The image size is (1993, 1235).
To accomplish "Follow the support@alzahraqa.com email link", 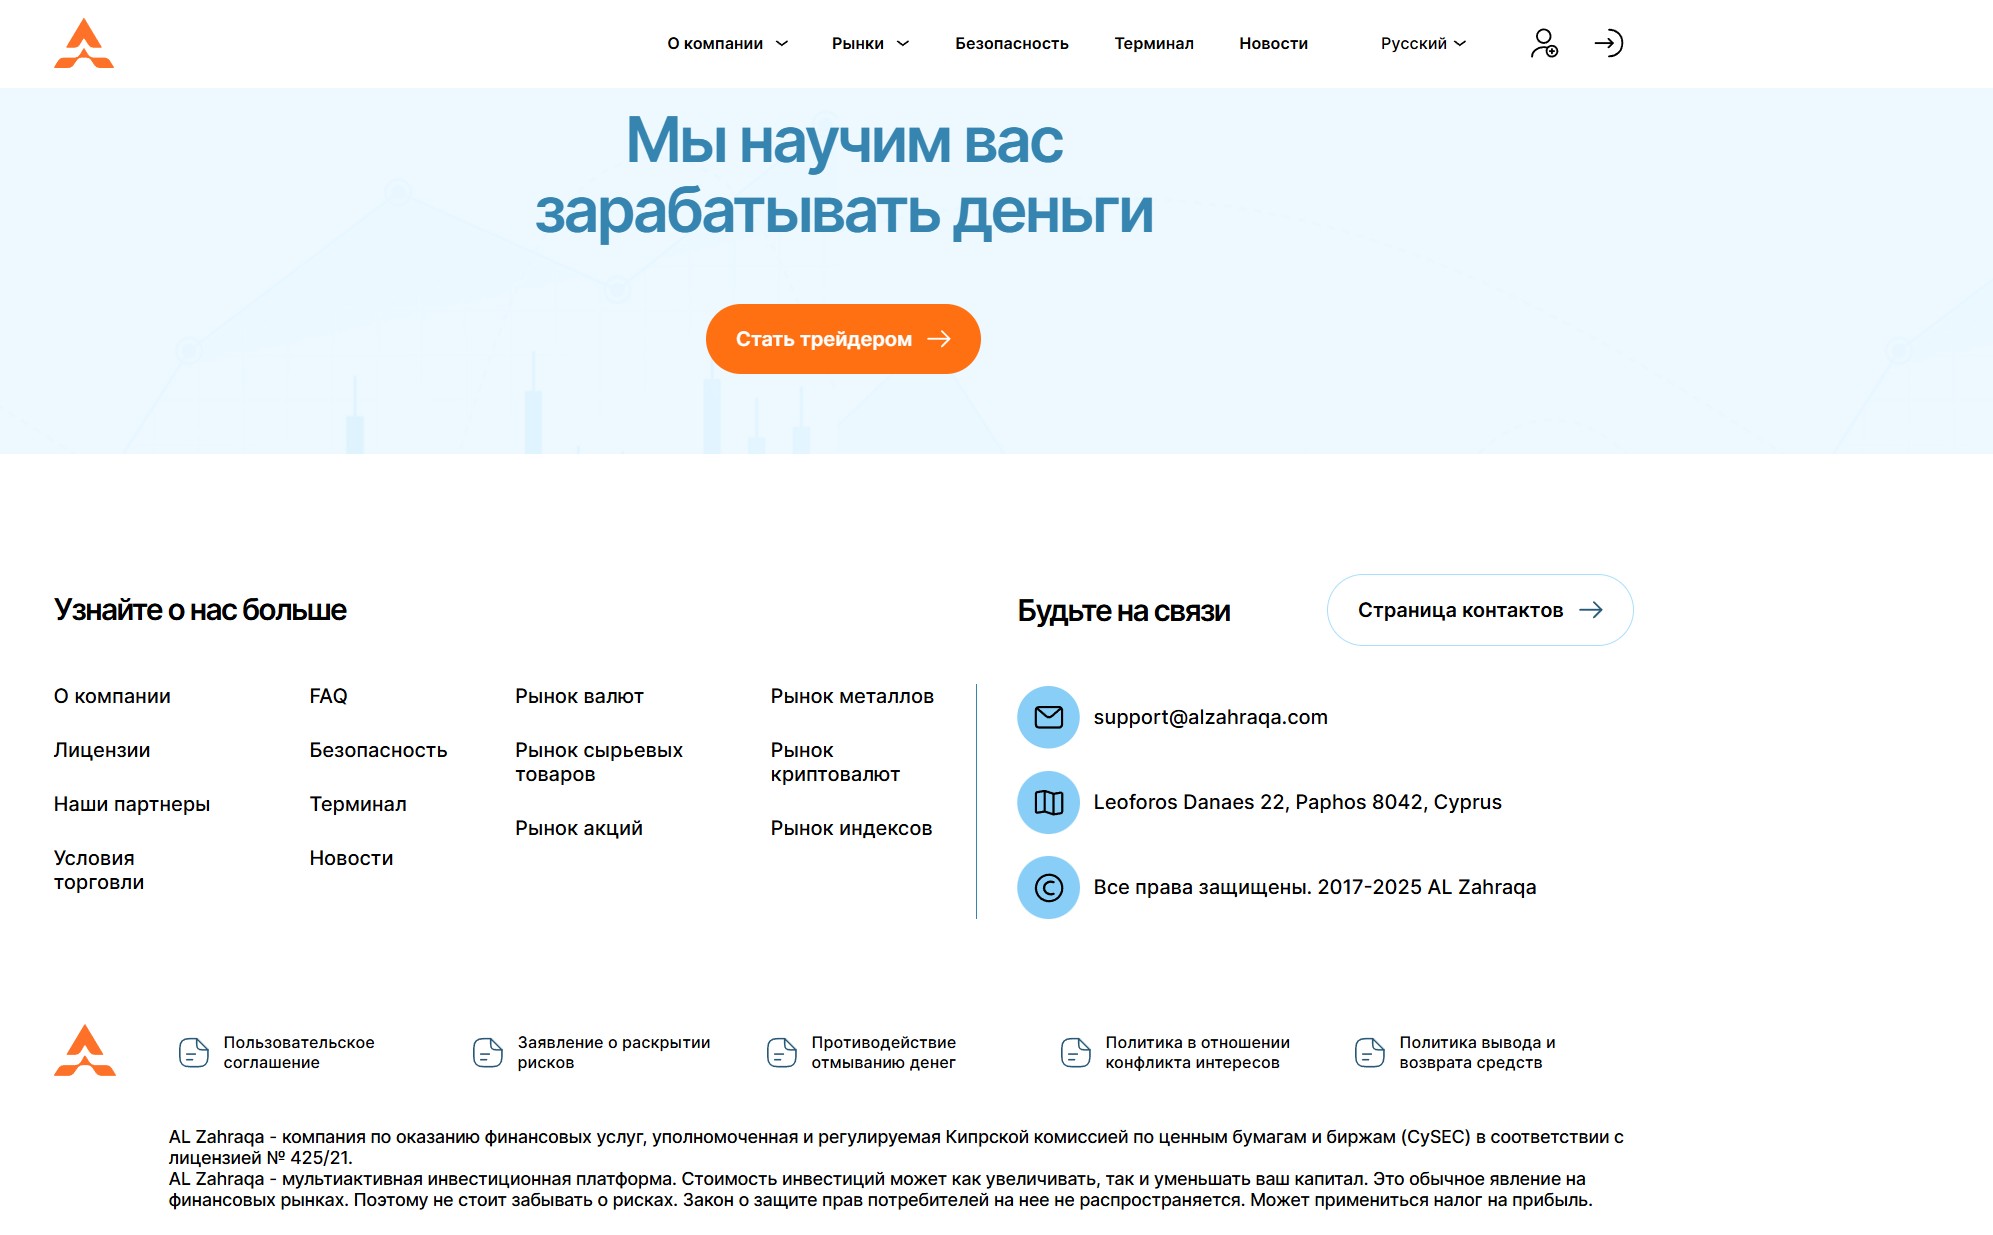I will 1210,717.
